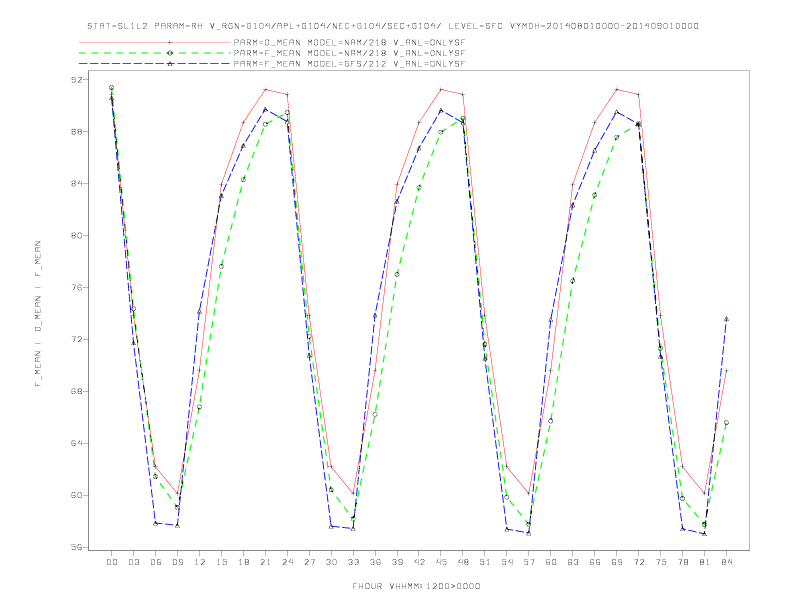792x612 pixels.
Task: Select legend entry PARM=F_MEAN MODEL=NAM/218
Action: click(x=349, y=53)
